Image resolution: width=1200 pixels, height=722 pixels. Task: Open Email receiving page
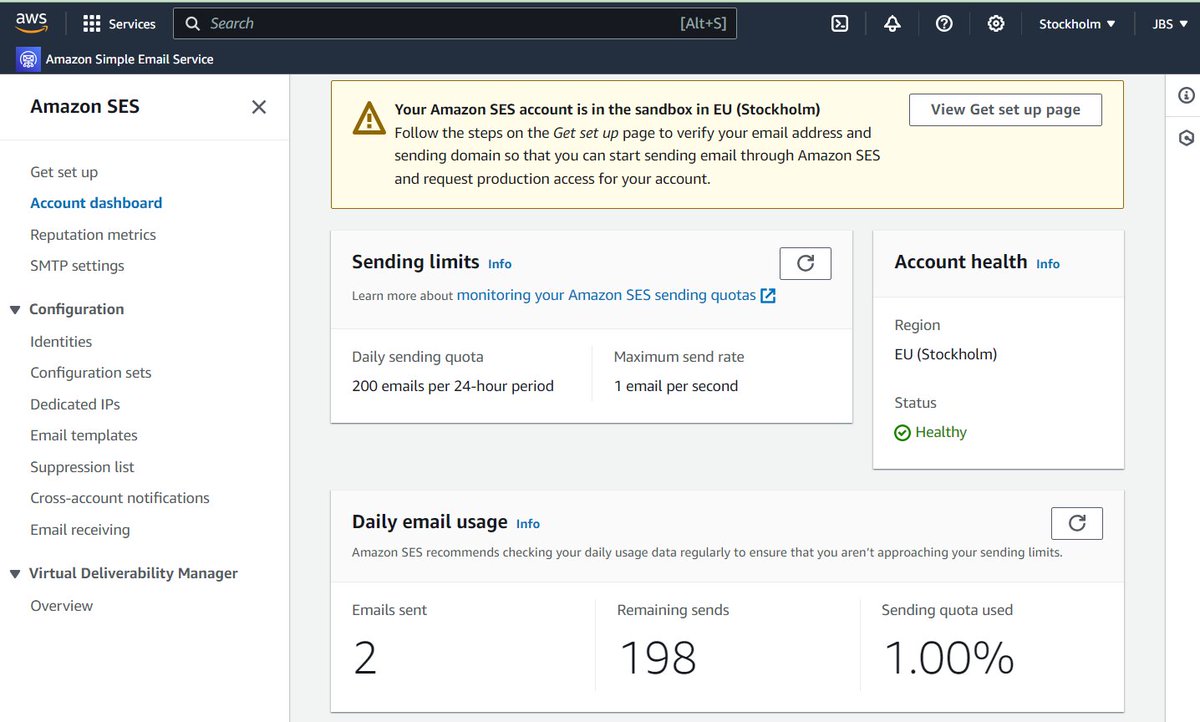click(x=80, y=530)
